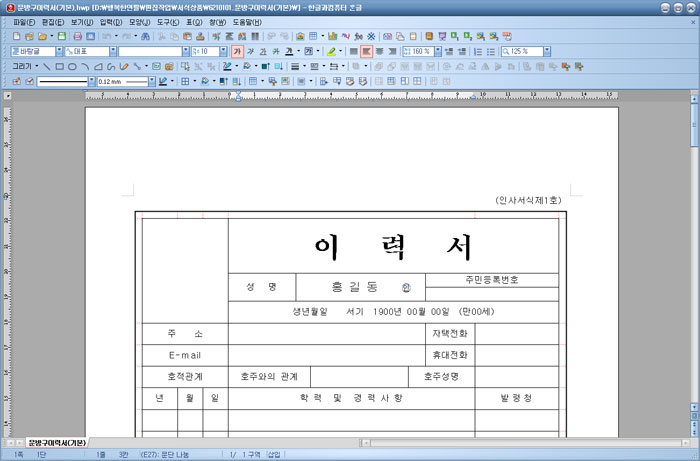The image size is (700, 461).
Task: Click the Find binoculars icon
Action: (x=147, y=36)
